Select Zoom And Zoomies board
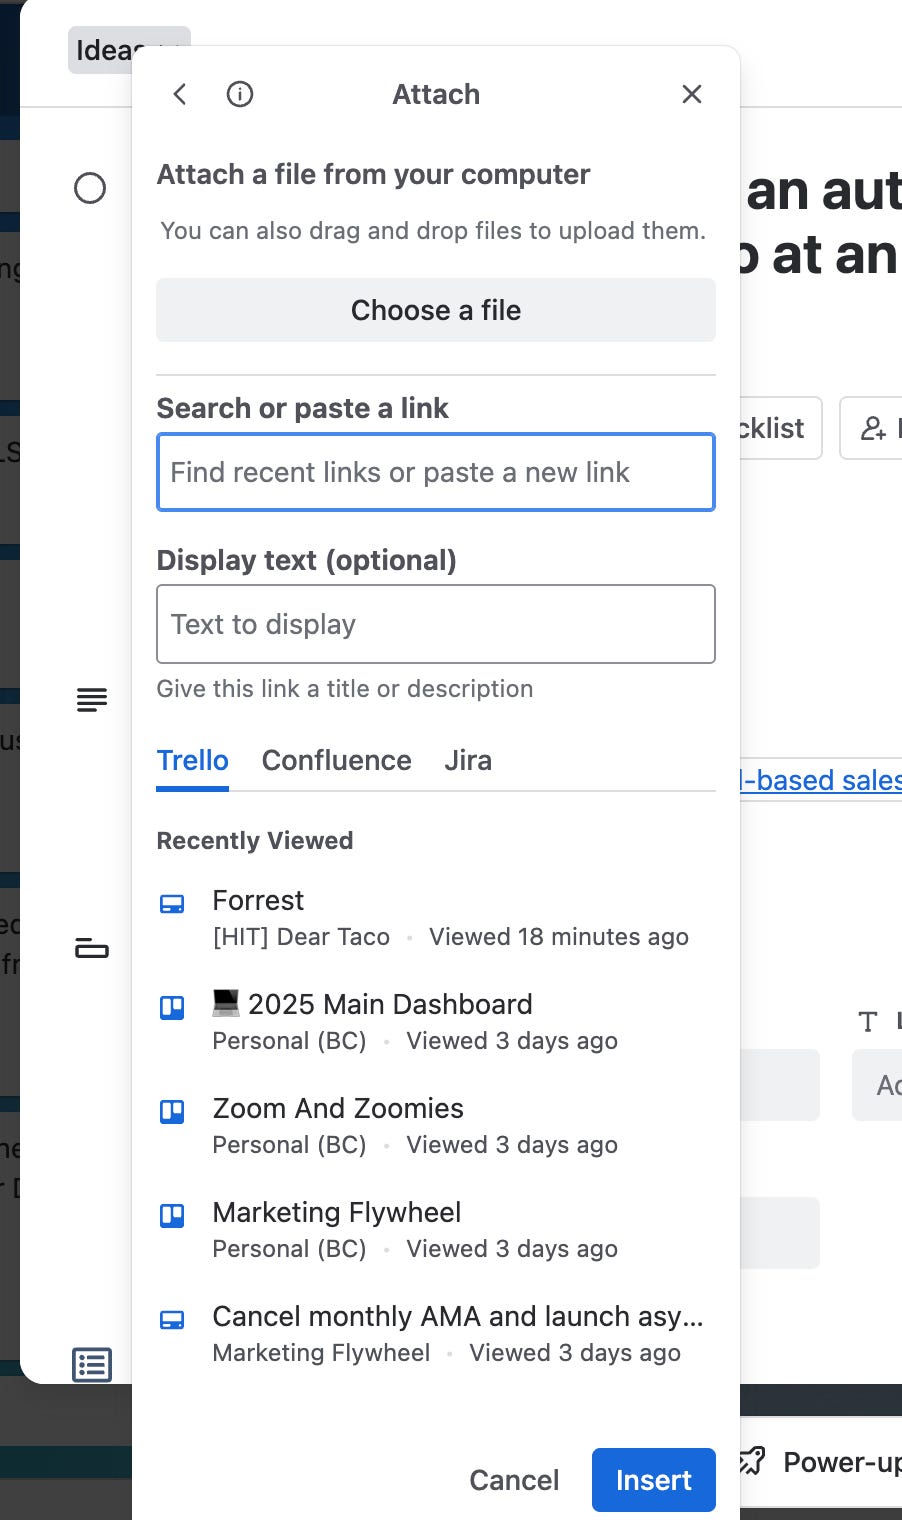 point(436,1126)
